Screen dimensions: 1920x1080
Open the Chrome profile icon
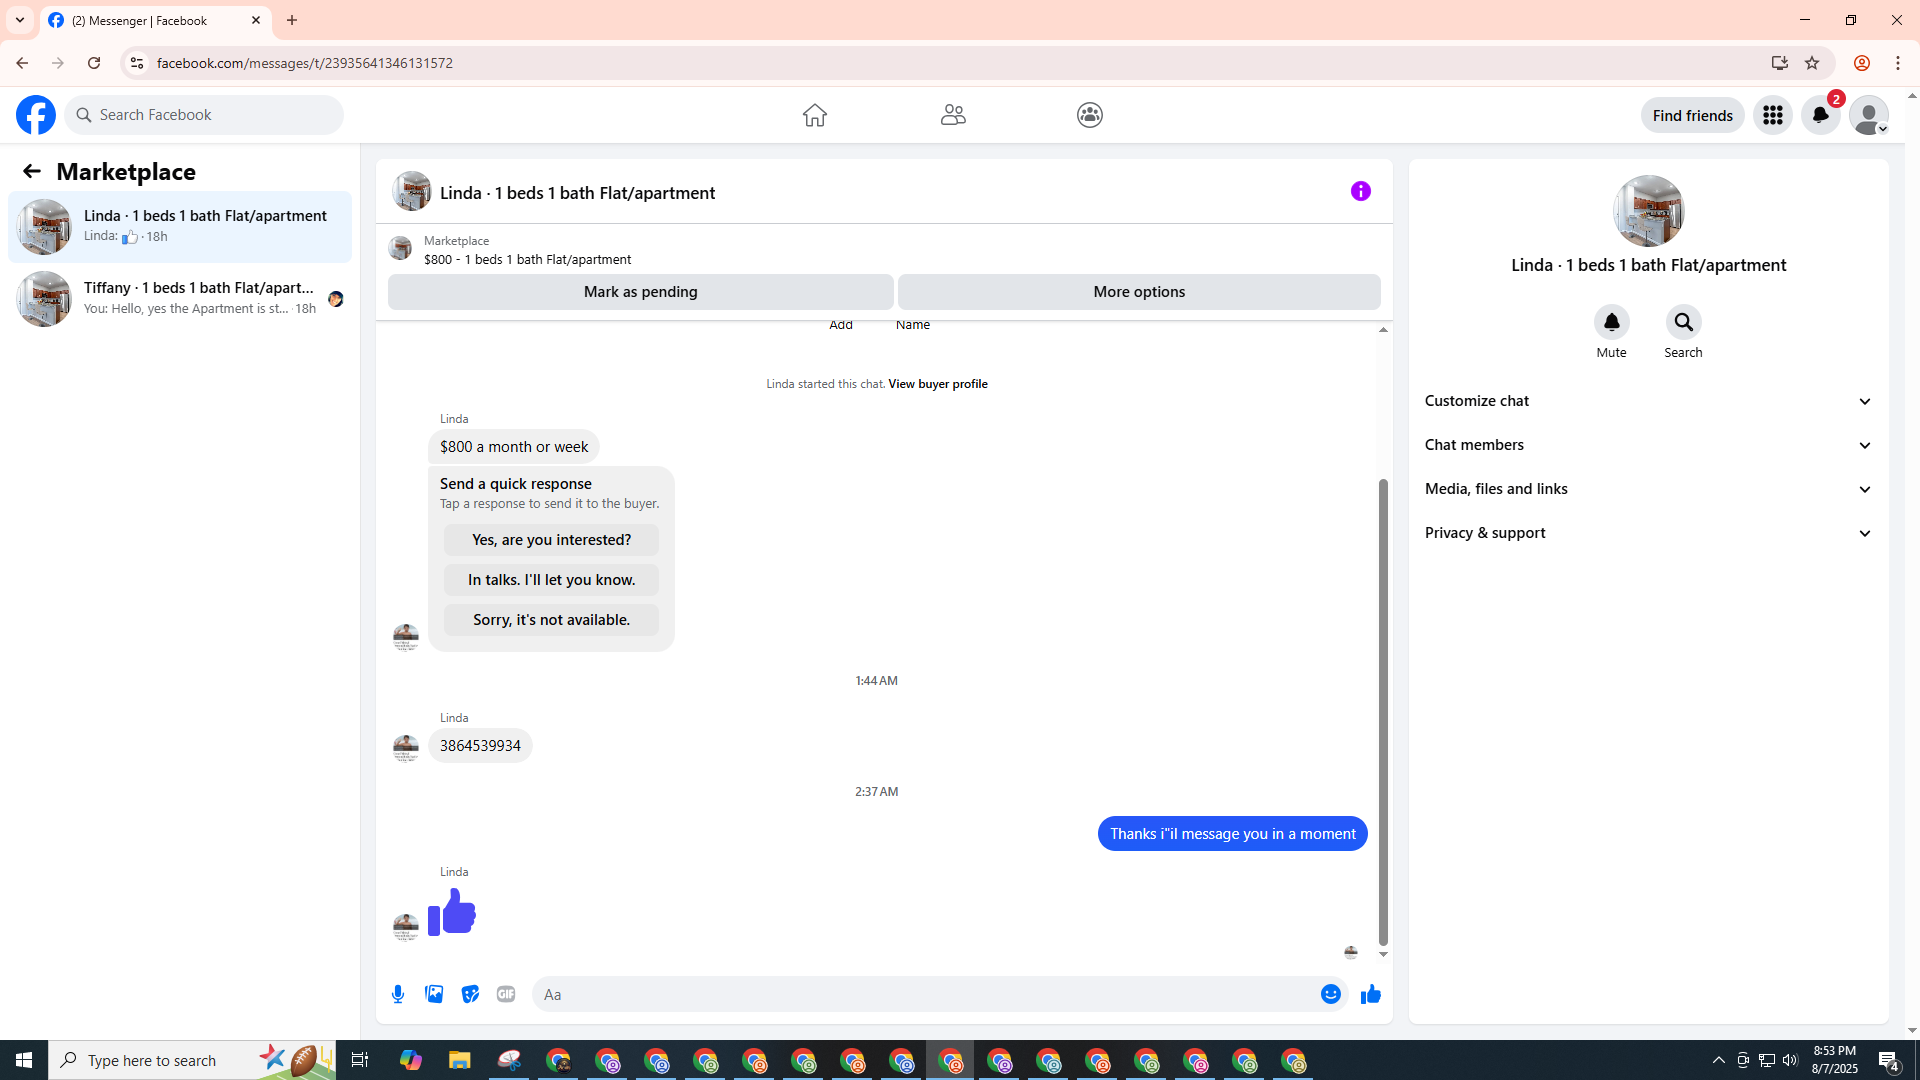click(x=1862, y=63)
